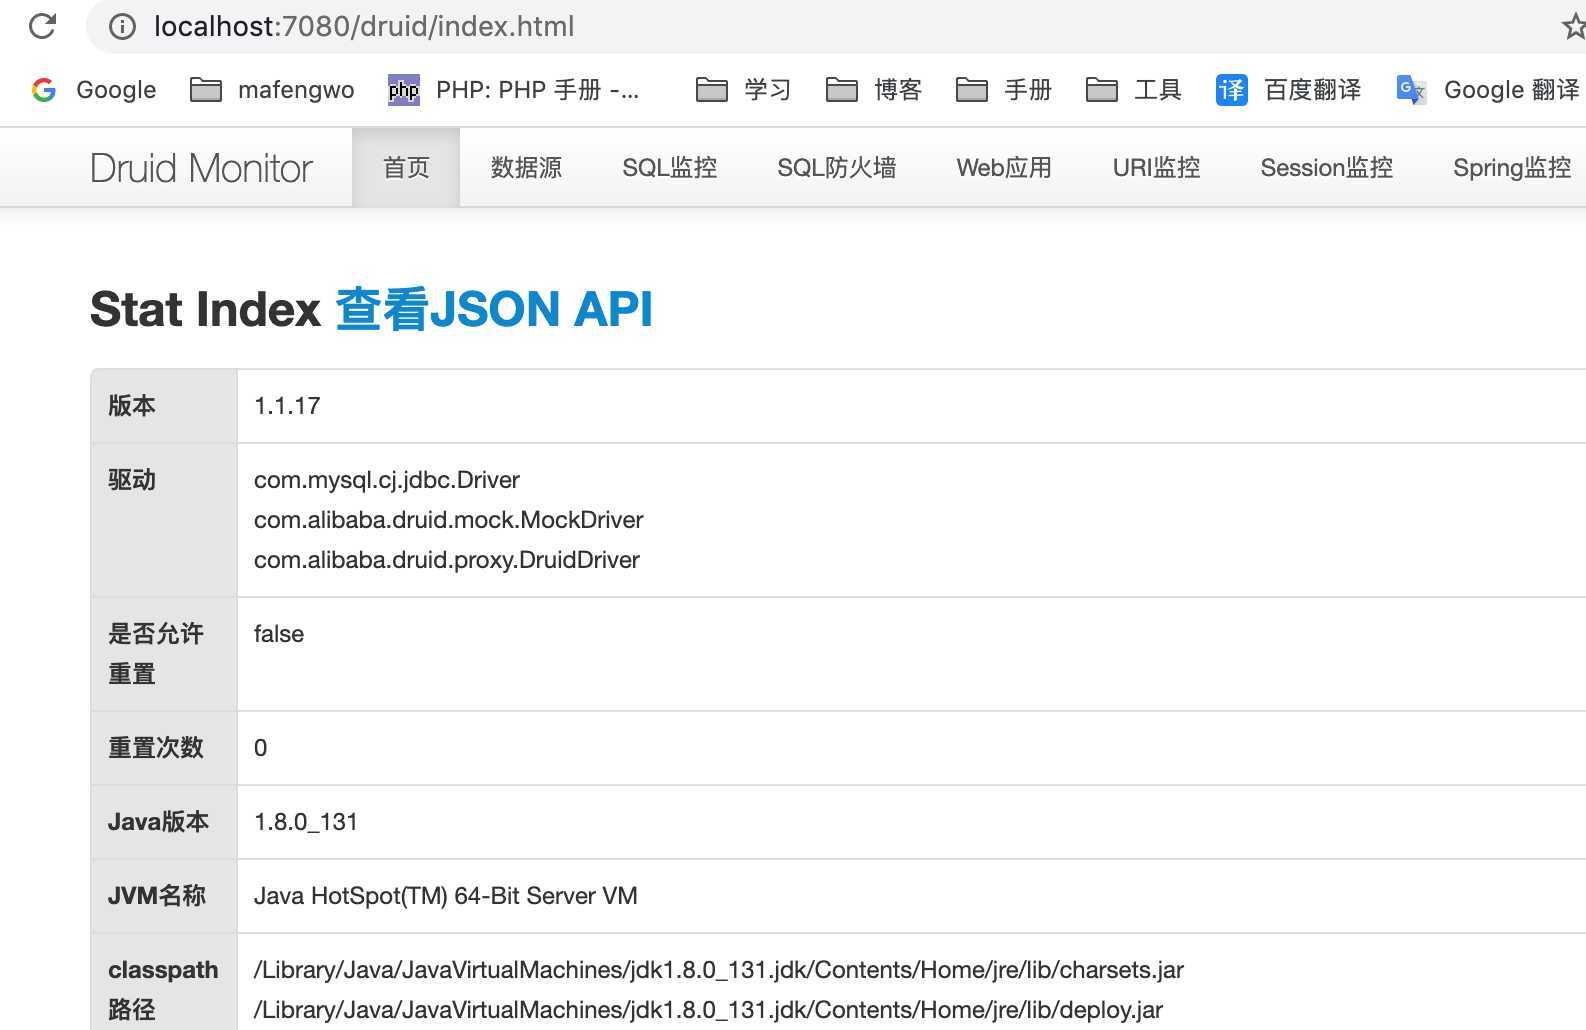Screen dimensions: 1586x1030
Task: Click the 版本 row label
Action: [132, 406]
